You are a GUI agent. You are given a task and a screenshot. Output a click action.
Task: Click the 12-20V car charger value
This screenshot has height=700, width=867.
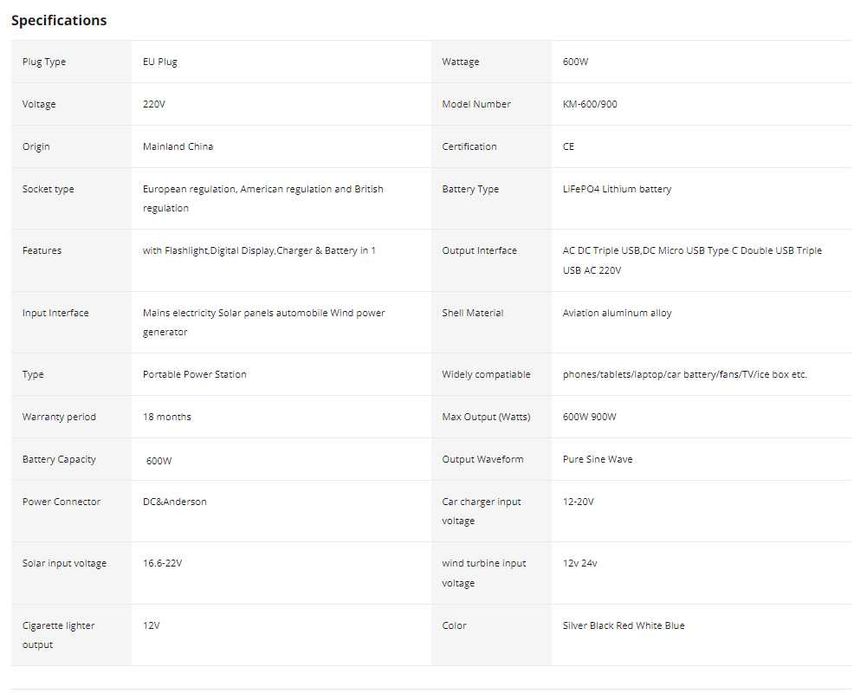coord(578,502)
